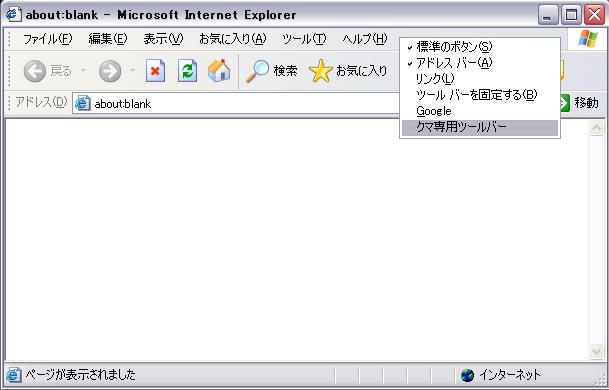This screenshot has width=609, height=390.
Task: Click status text ページが表示されました
Action: (80, 375)
